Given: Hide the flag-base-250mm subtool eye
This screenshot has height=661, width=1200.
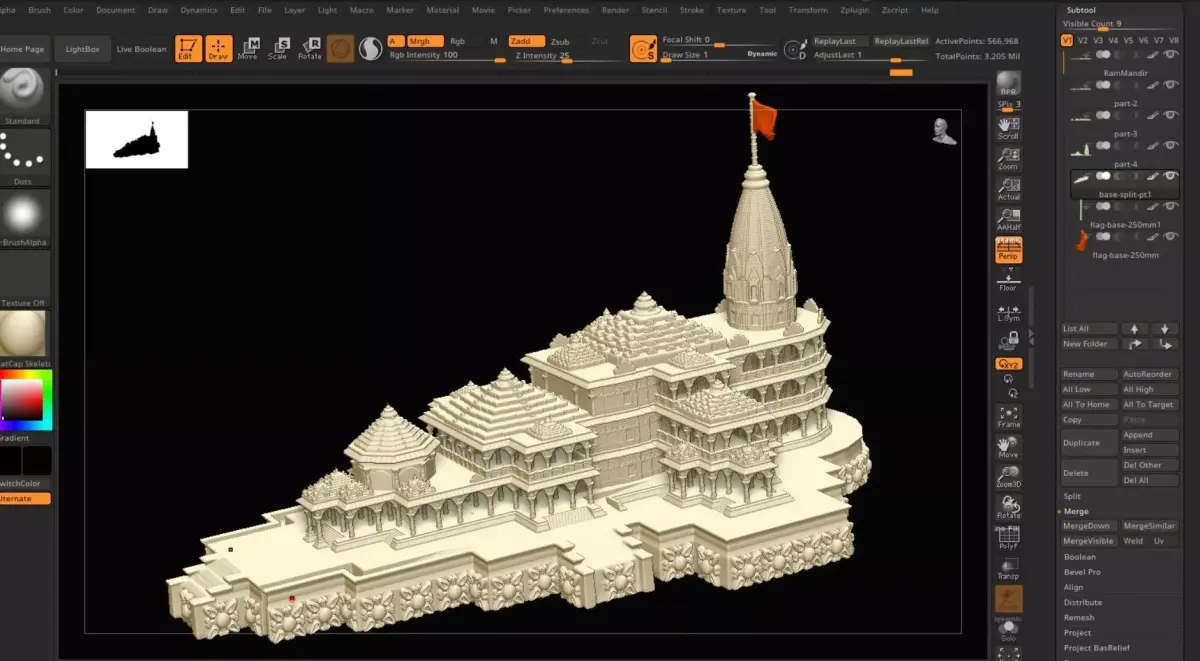Looking at the screenshot, I should click(1170, 237).
